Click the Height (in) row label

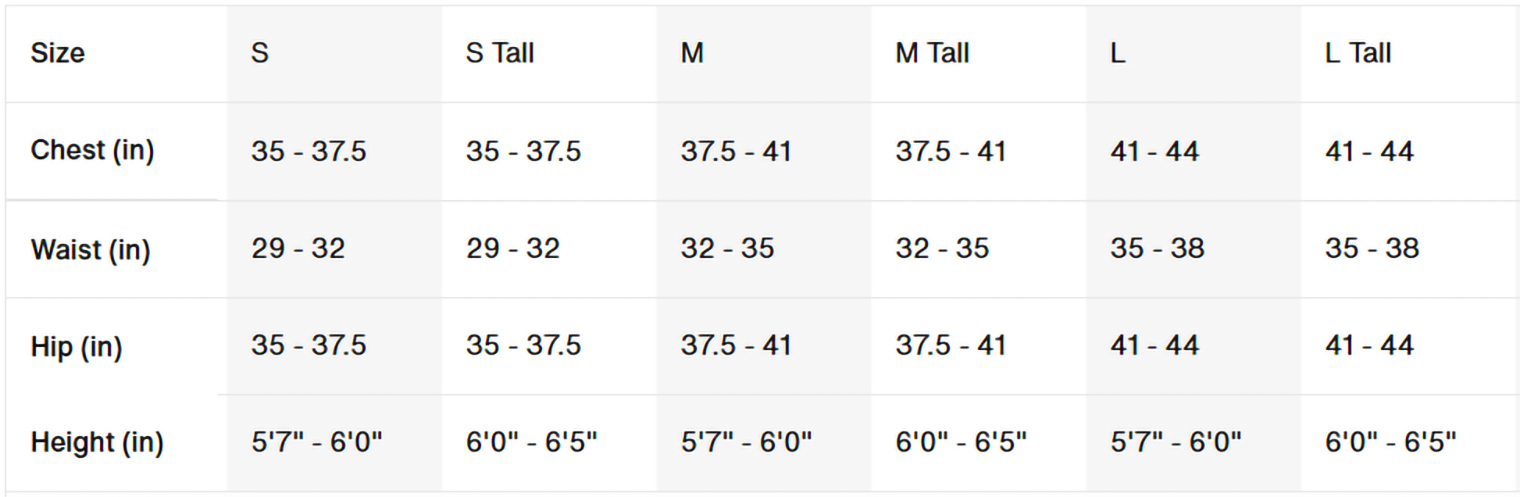pos(97,442)
